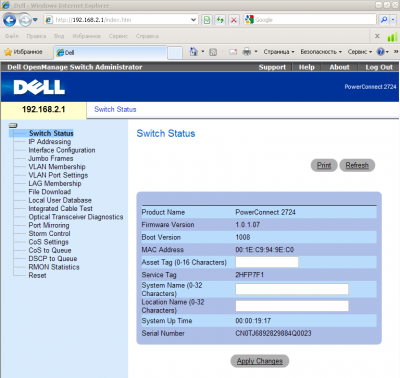Open Local User Database page
Image resolution: width=400 pixels, height=378 pixels.
pyautogui.click(x=60, y=200)
